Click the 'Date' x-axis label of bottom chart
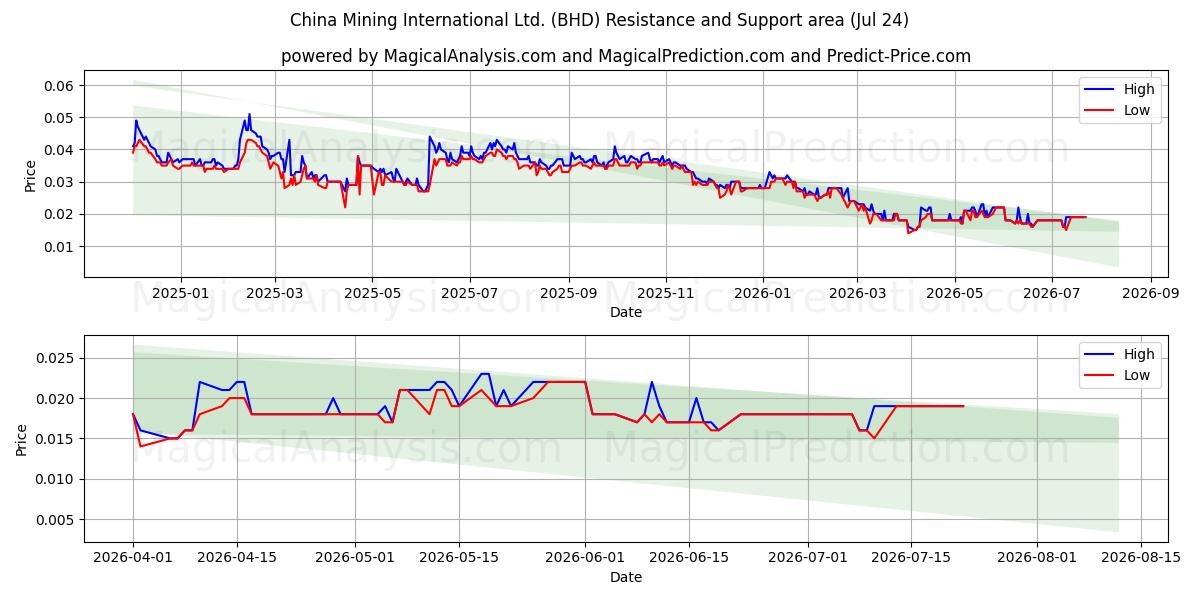This screenshot has height=600, width=1200. tap(626, 577)
